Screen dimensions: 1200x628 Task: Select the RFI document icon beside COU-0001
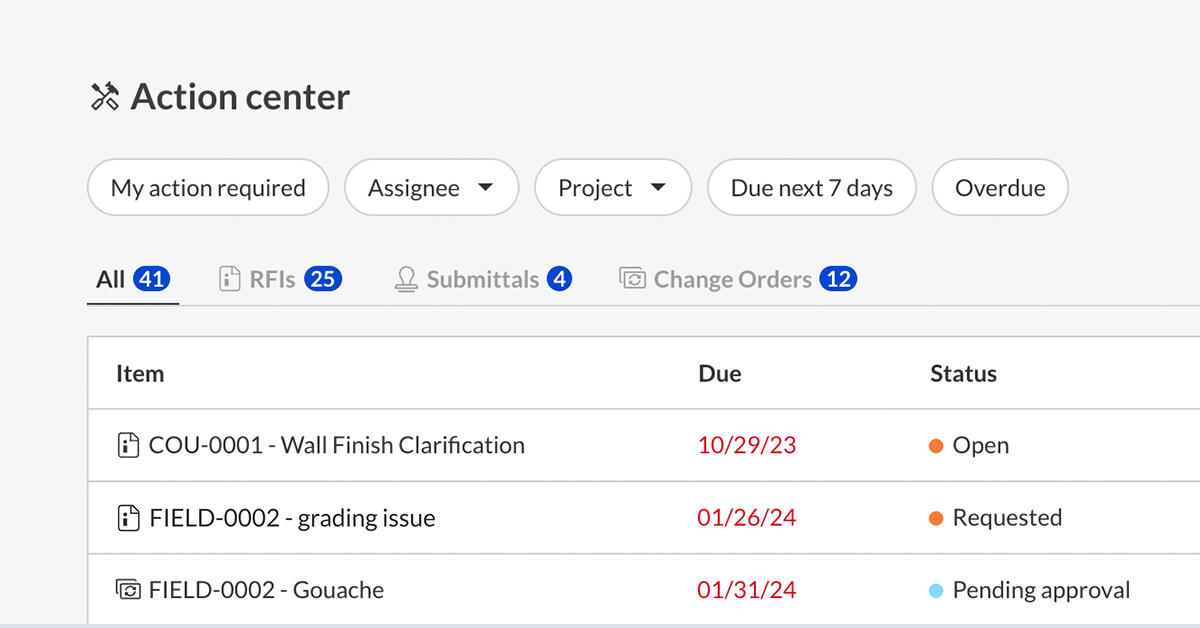click(129, 444)
